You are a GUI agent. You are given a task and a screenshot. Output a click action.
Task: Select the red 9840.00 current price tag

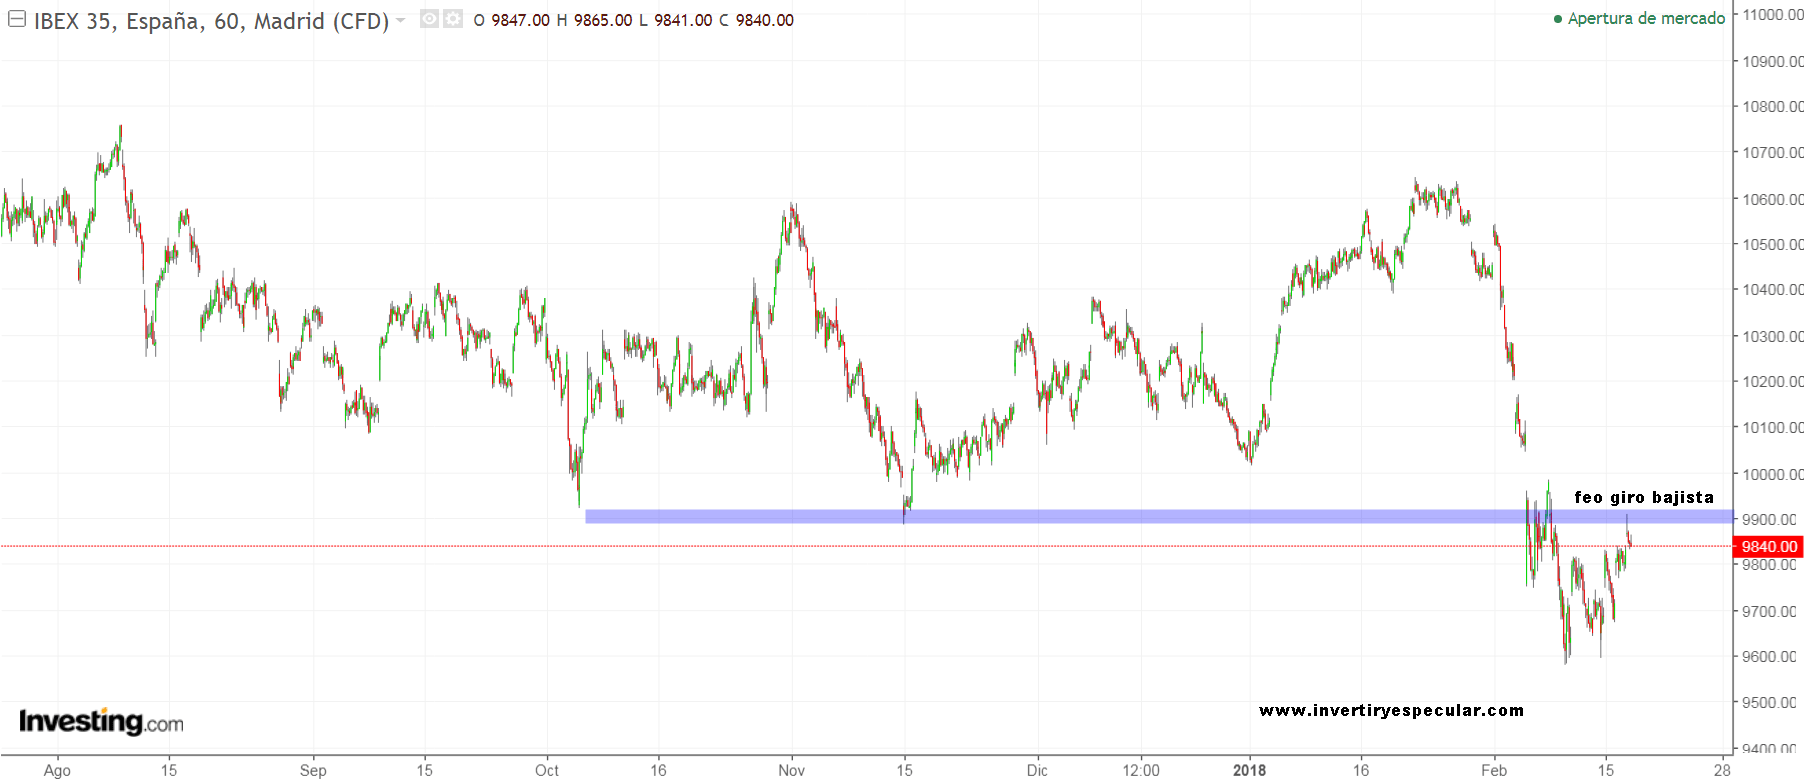tap(1769, 546)
